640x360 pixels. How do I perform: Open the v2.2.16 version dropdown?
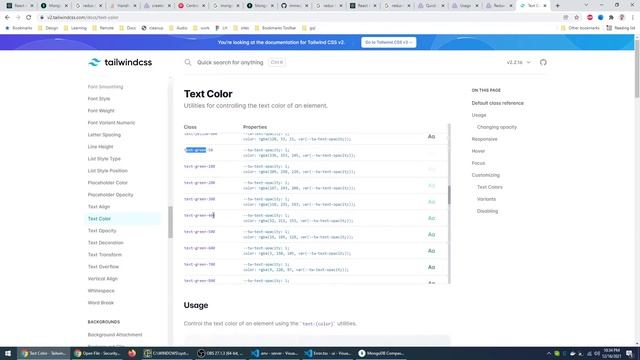point(518,62)
